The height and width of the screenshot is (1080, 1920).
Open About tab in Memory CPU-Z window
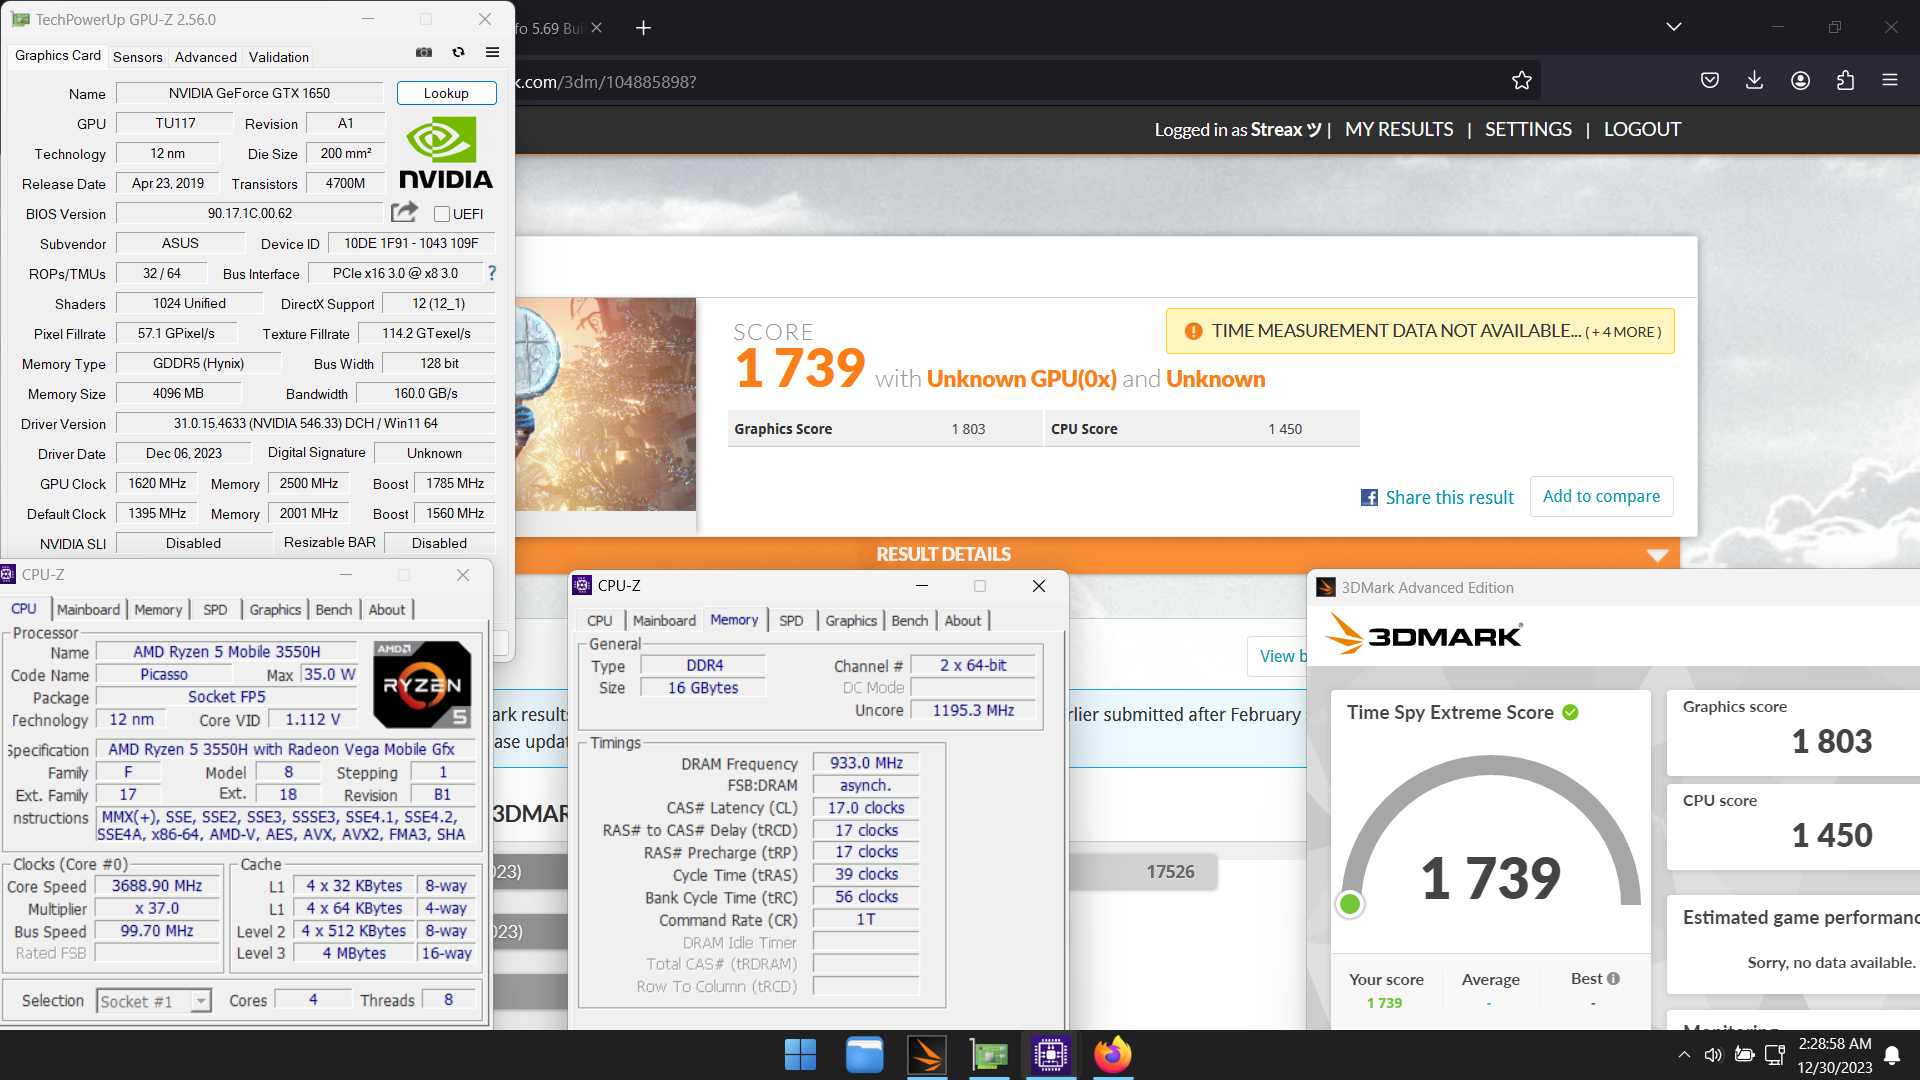(963, 620)
